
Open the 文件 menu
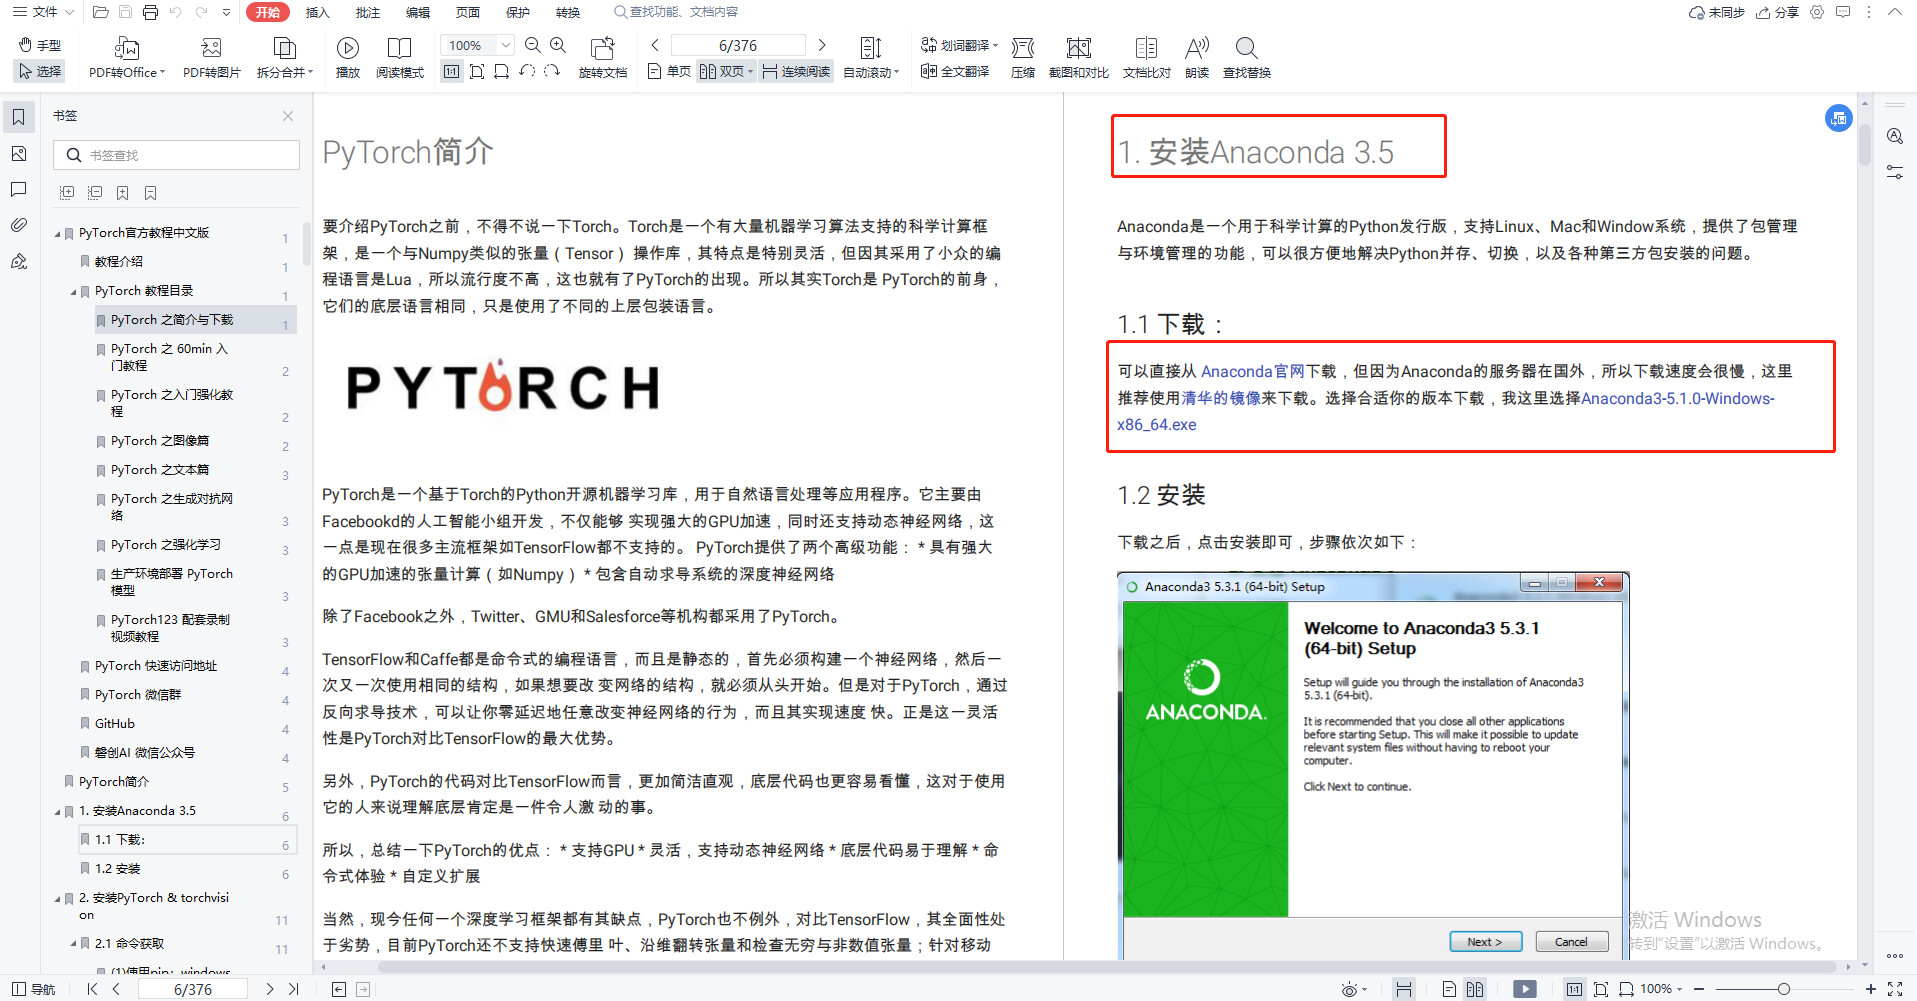coord(46,12)
